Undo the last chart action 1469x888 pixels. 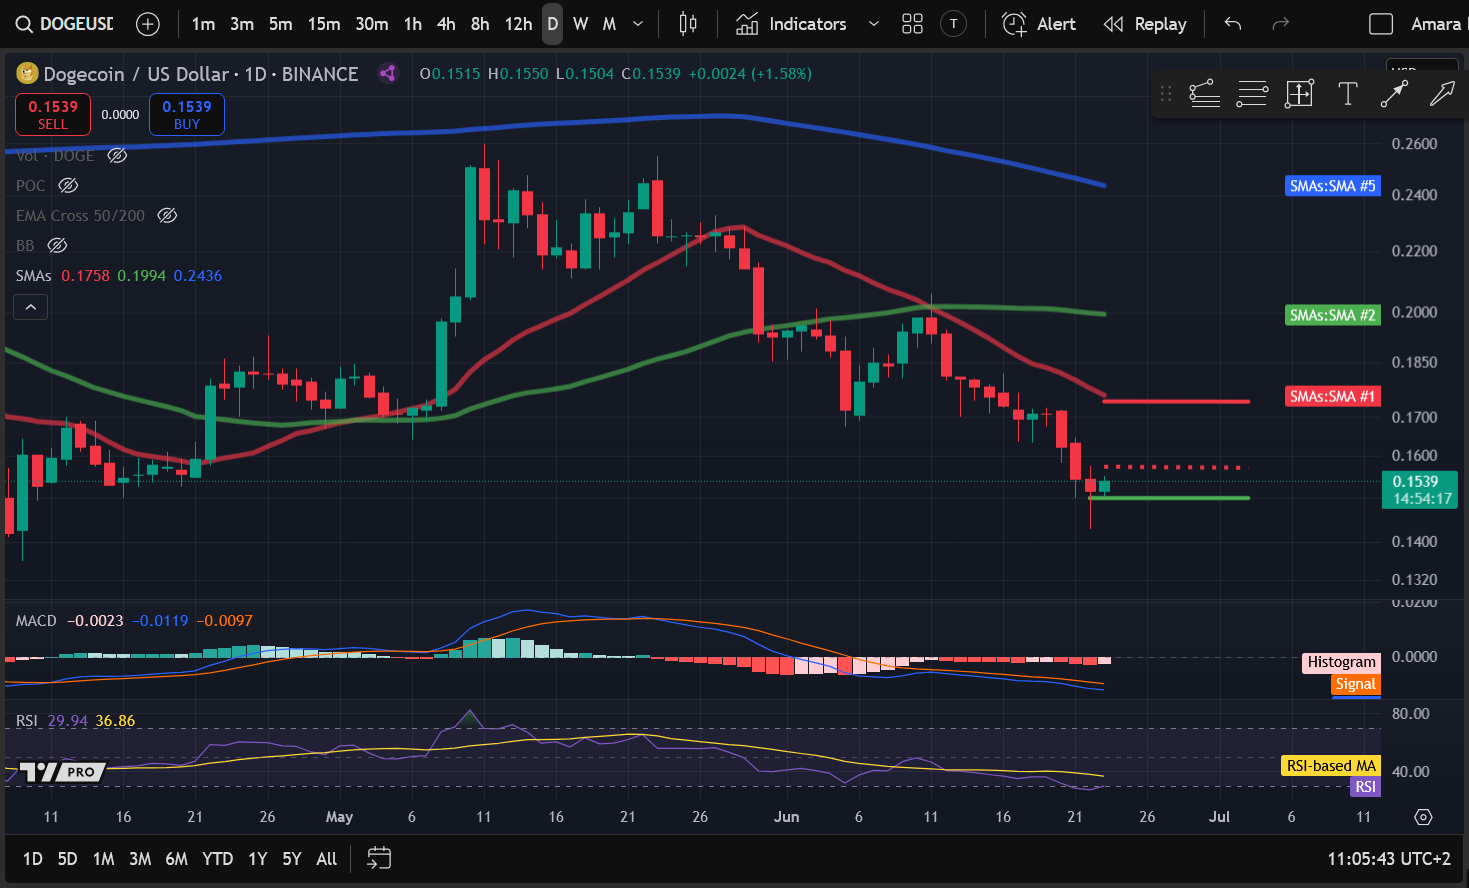1233,24
